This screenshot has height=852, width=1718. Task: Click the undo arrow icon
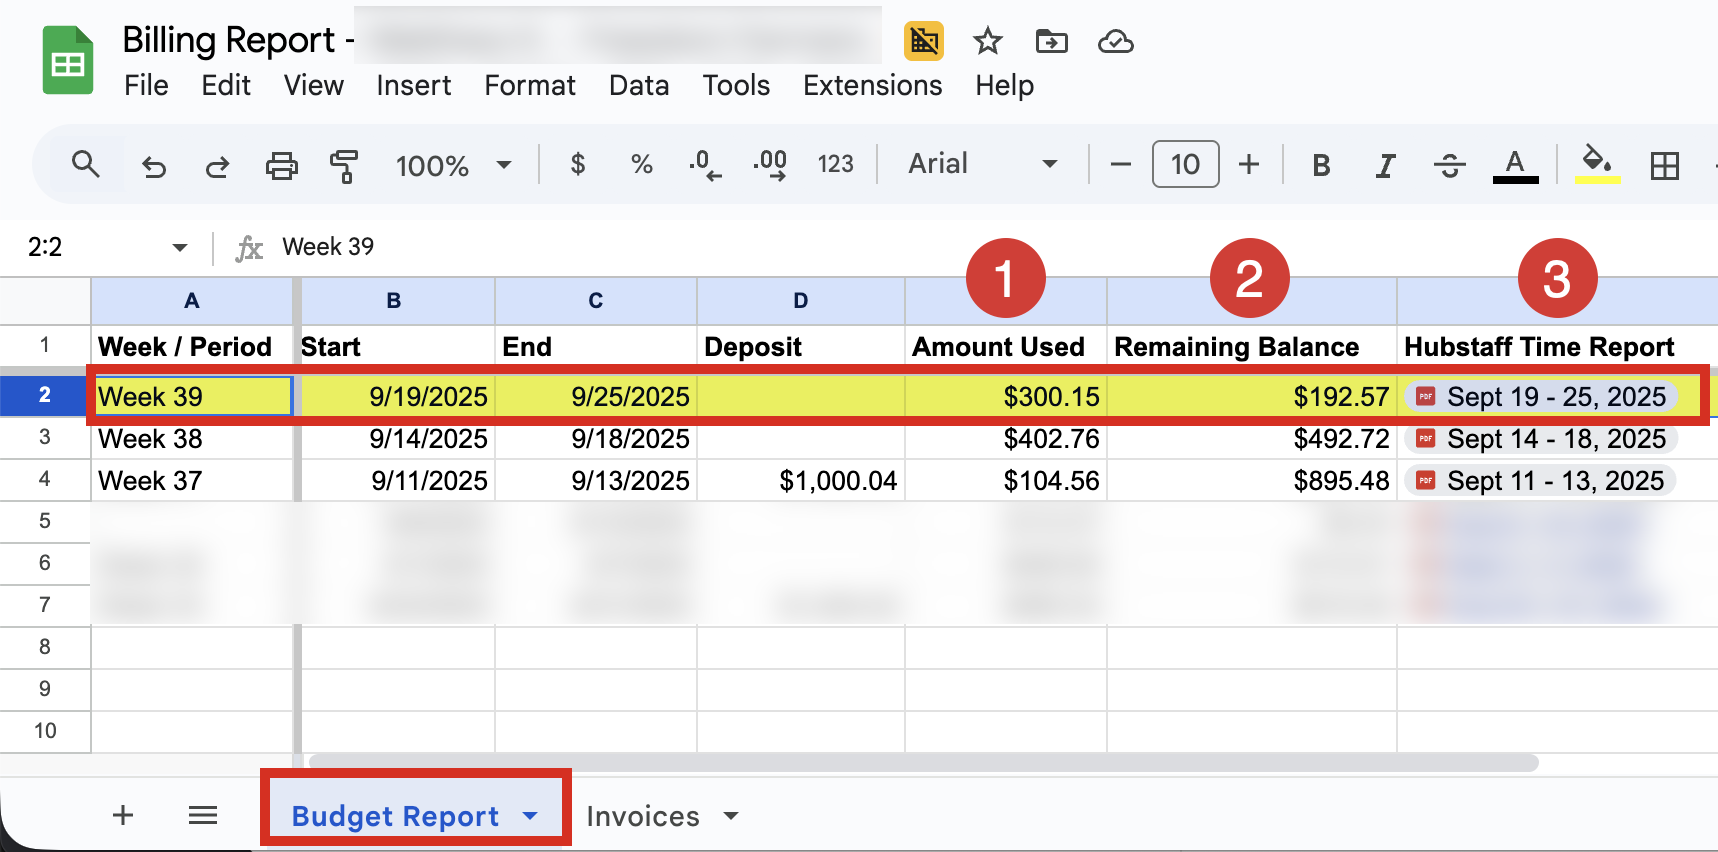(x=153, y=165)
